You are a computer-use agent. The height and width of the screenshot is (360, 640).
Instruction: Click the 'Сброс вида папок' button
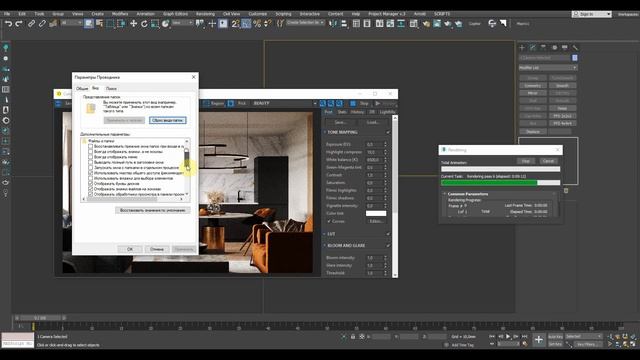[x=167, y=120]
